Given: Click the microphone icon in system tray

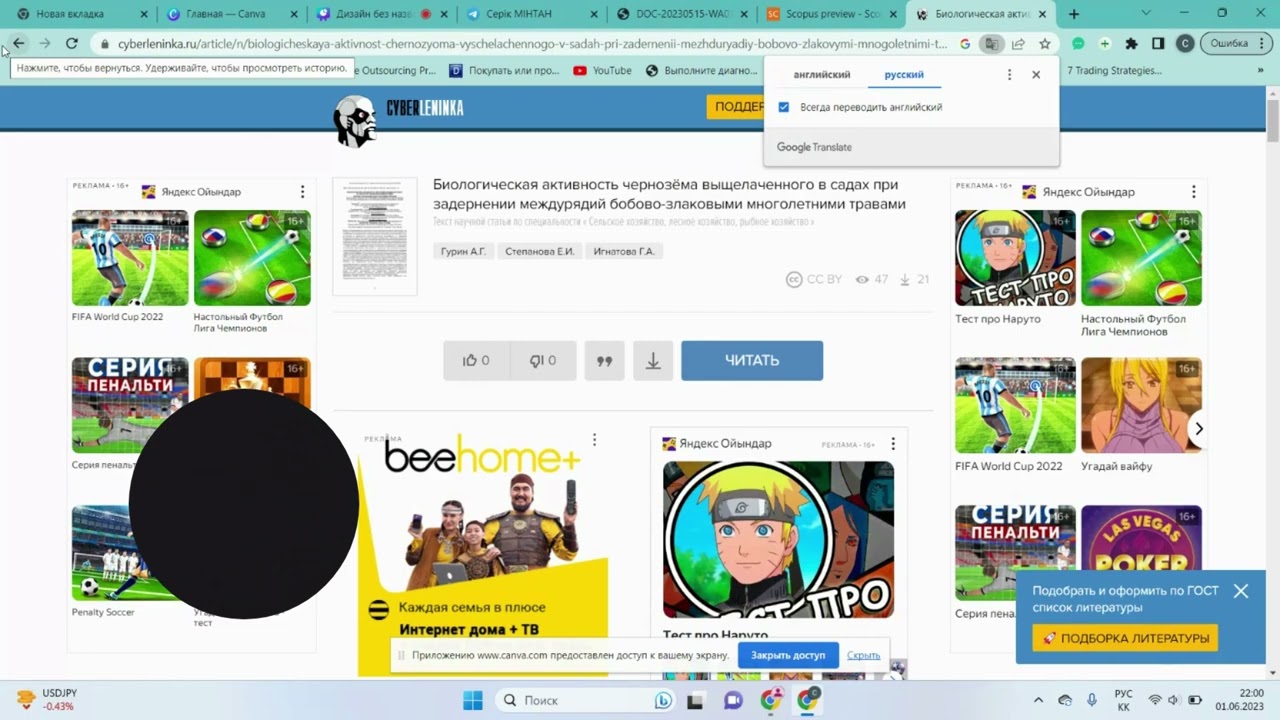Looking at the screenshot, I should point(1092,700).
